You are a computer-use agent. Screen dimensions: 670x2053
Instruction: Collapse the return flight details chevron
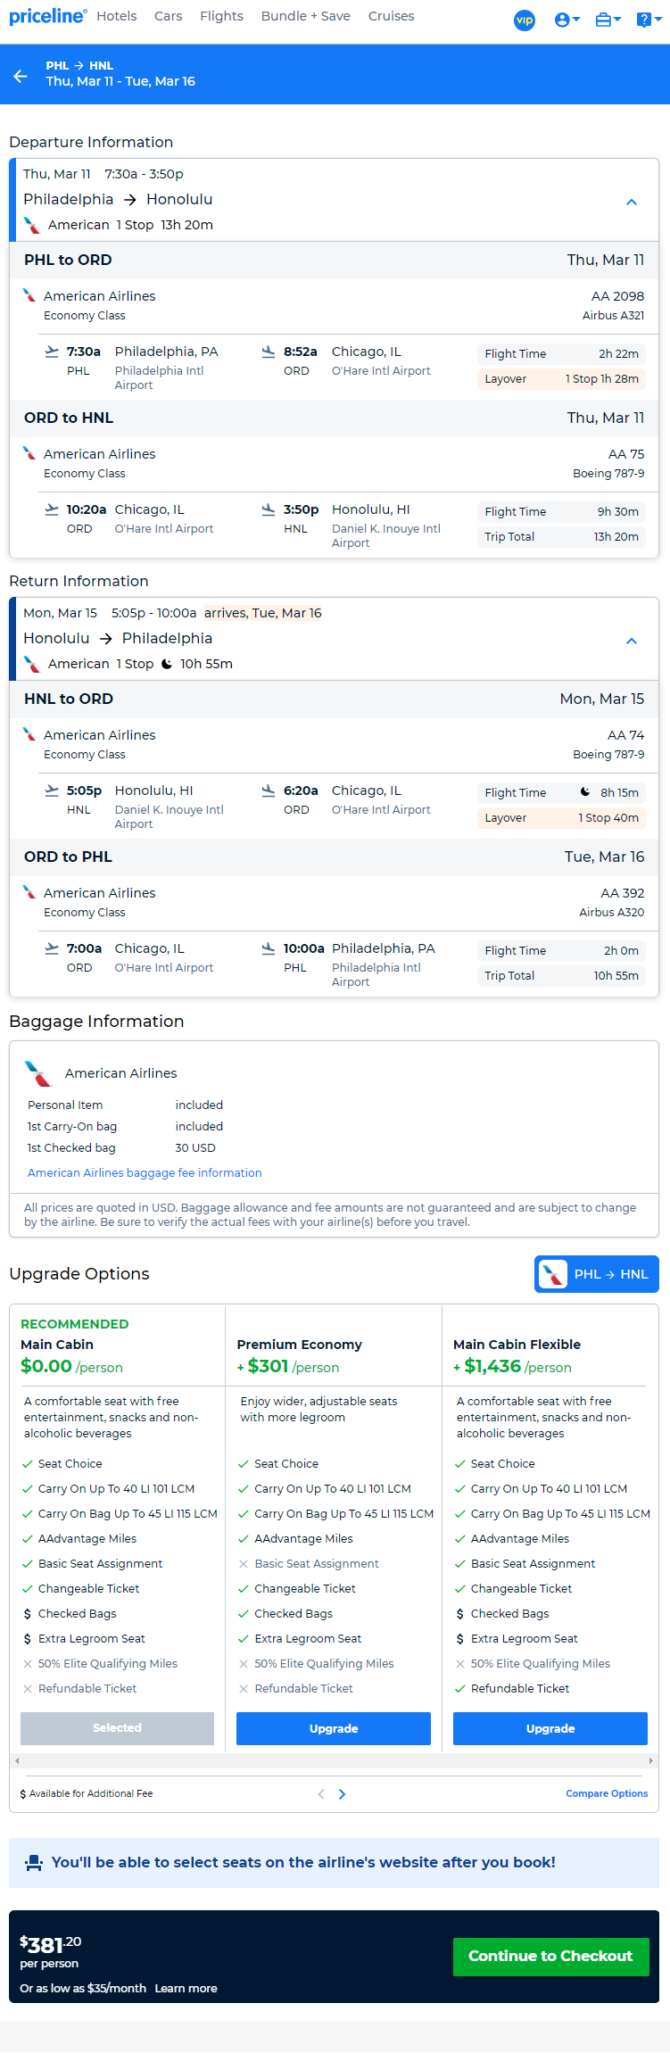pyautogui.click(x=631, y=641)
